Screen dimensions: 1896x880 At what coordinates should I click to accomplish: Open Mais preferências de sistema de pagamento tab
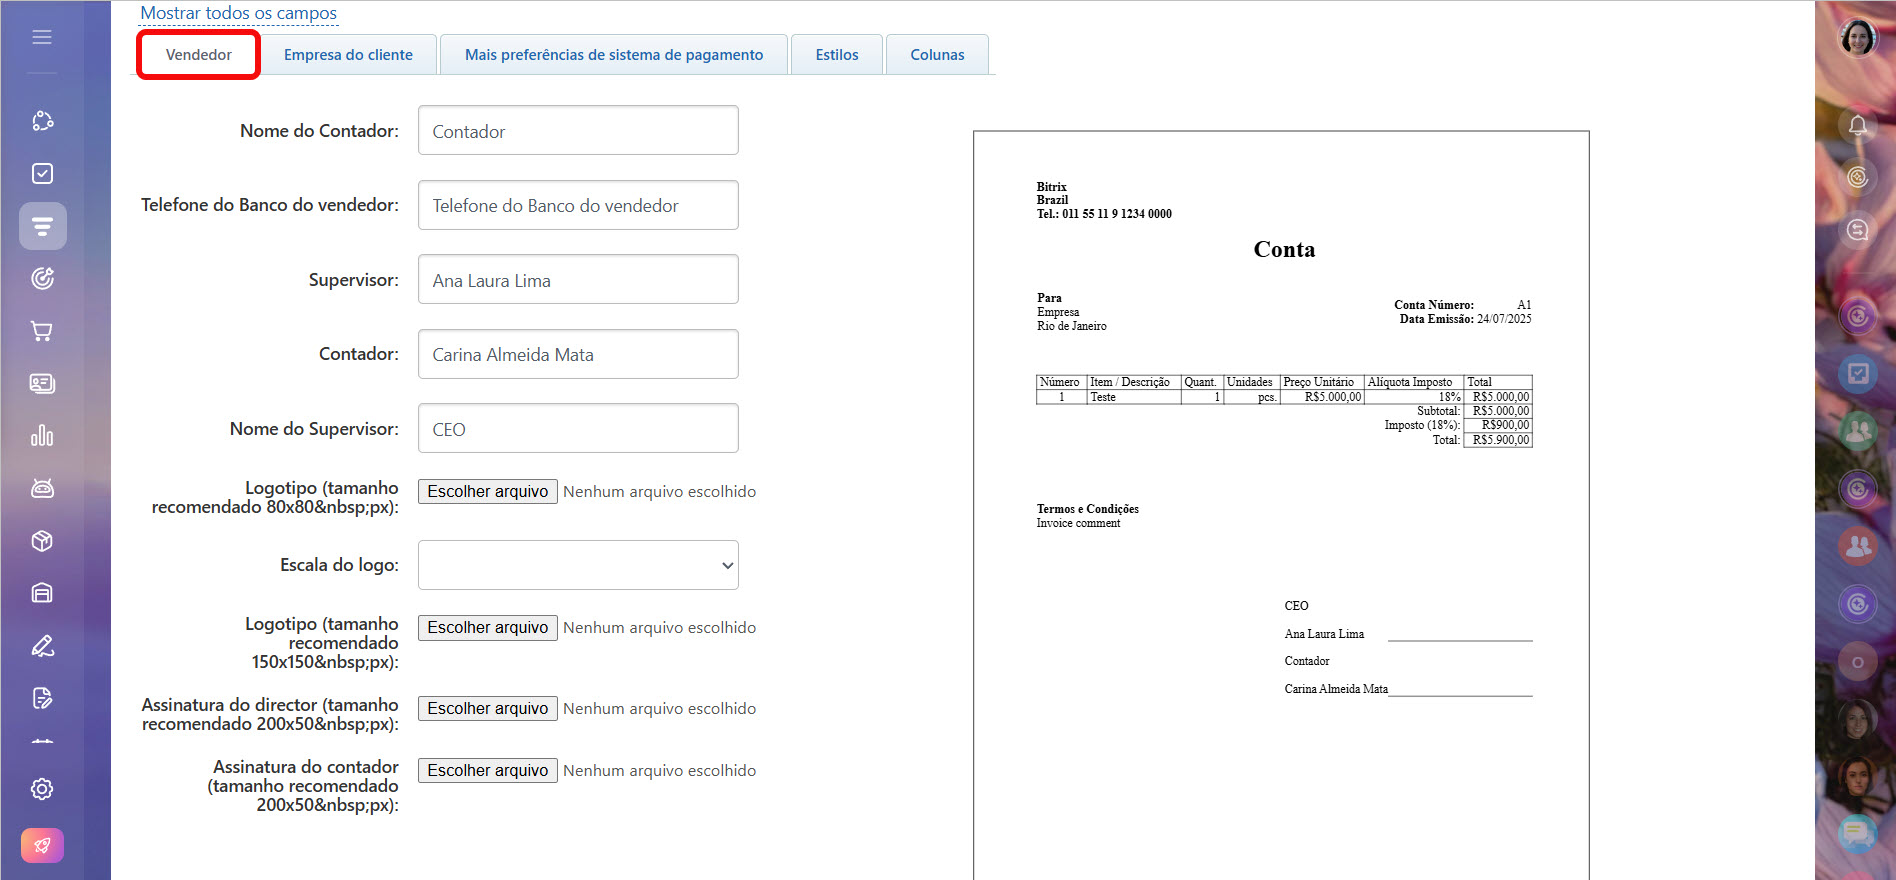tap(614, 55)
